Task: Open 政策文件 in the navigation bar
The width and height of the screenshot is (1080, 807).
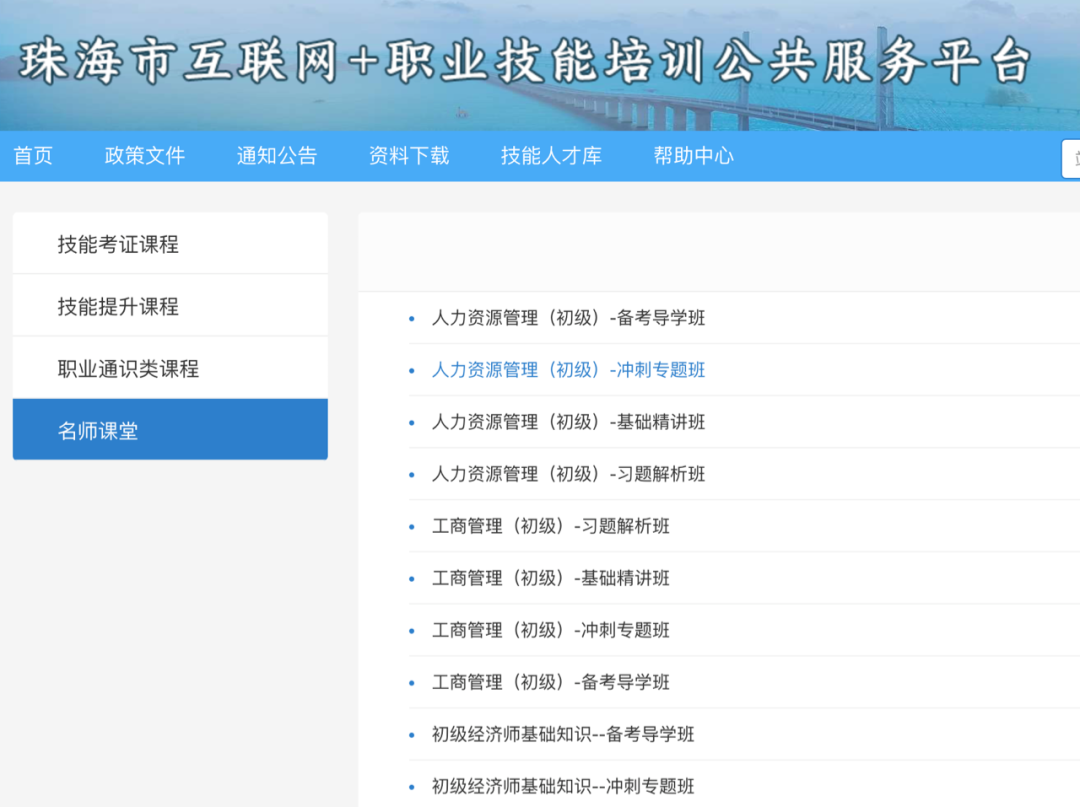Action: pyautogui.click(x=145, y=156)
